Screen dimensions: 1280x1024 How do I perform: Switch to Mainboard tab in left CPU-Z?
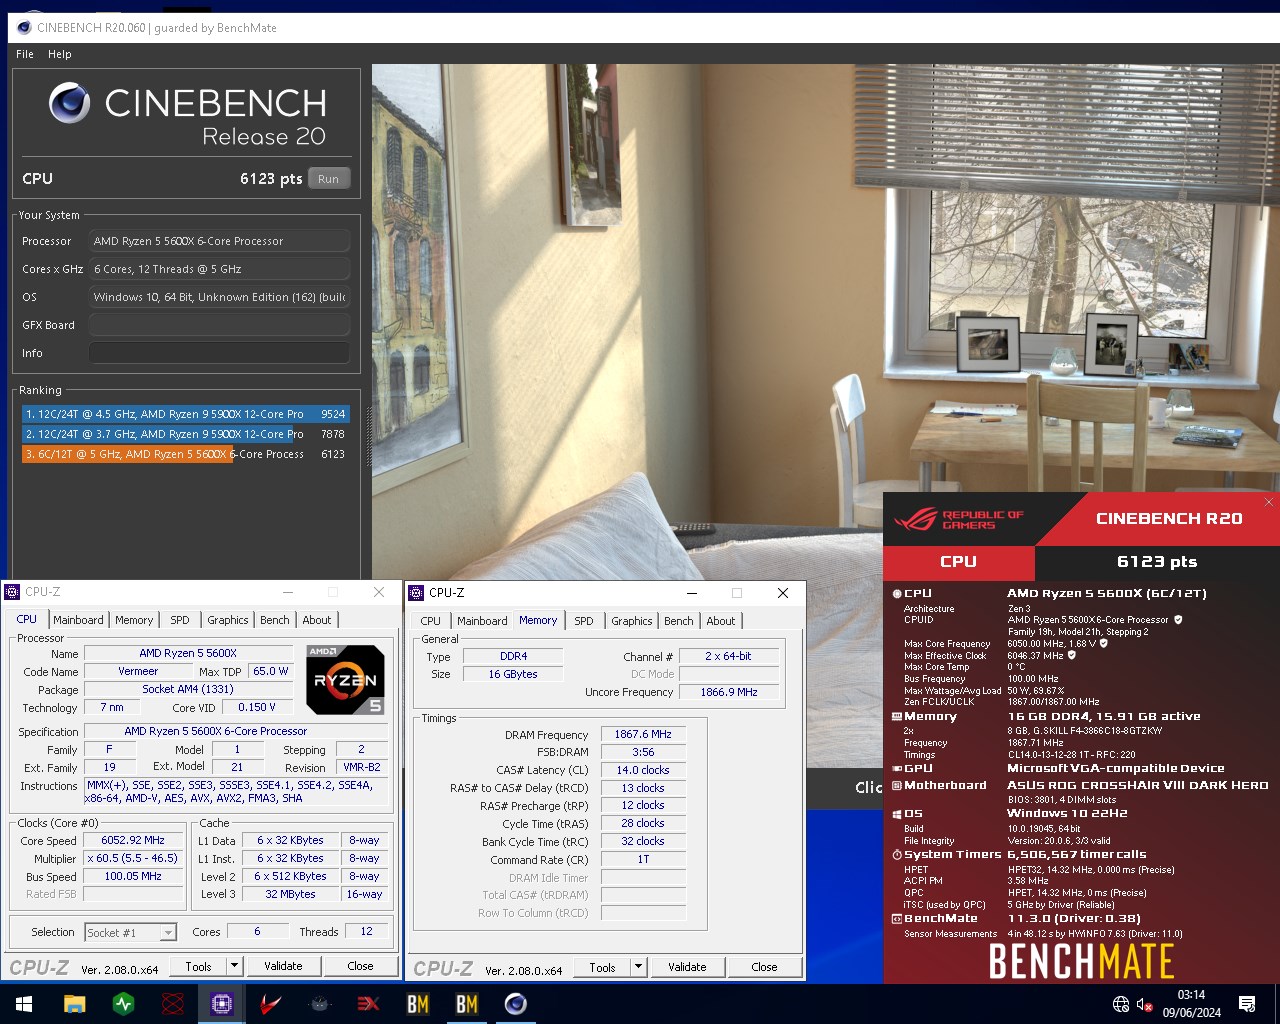tap(78, 620)
